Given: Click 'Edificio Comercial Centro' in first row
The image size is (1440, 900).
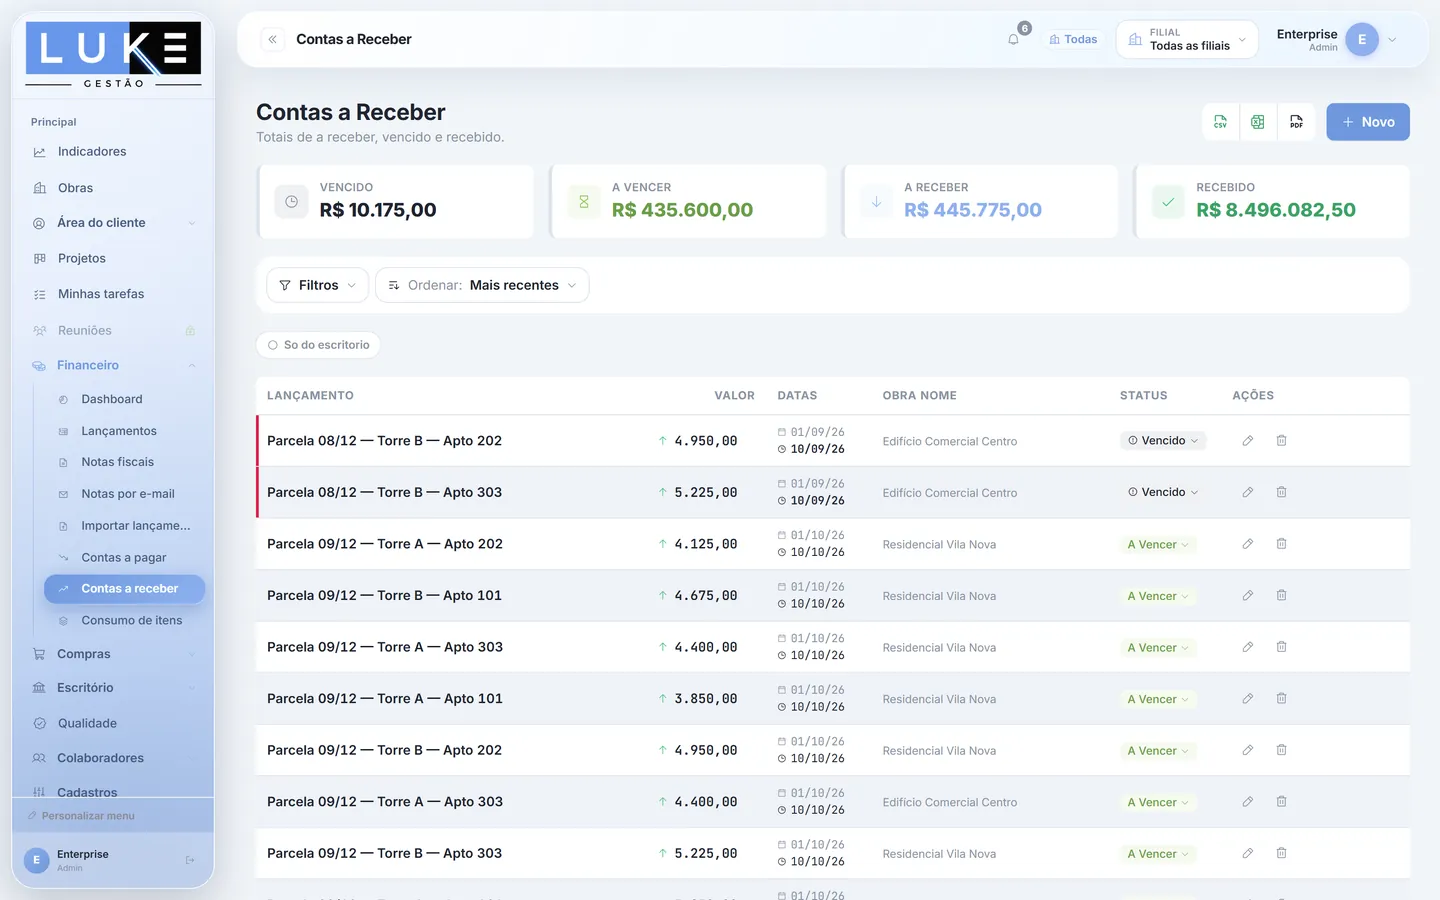Looking at the screenshot, I should tap(950, 441).
